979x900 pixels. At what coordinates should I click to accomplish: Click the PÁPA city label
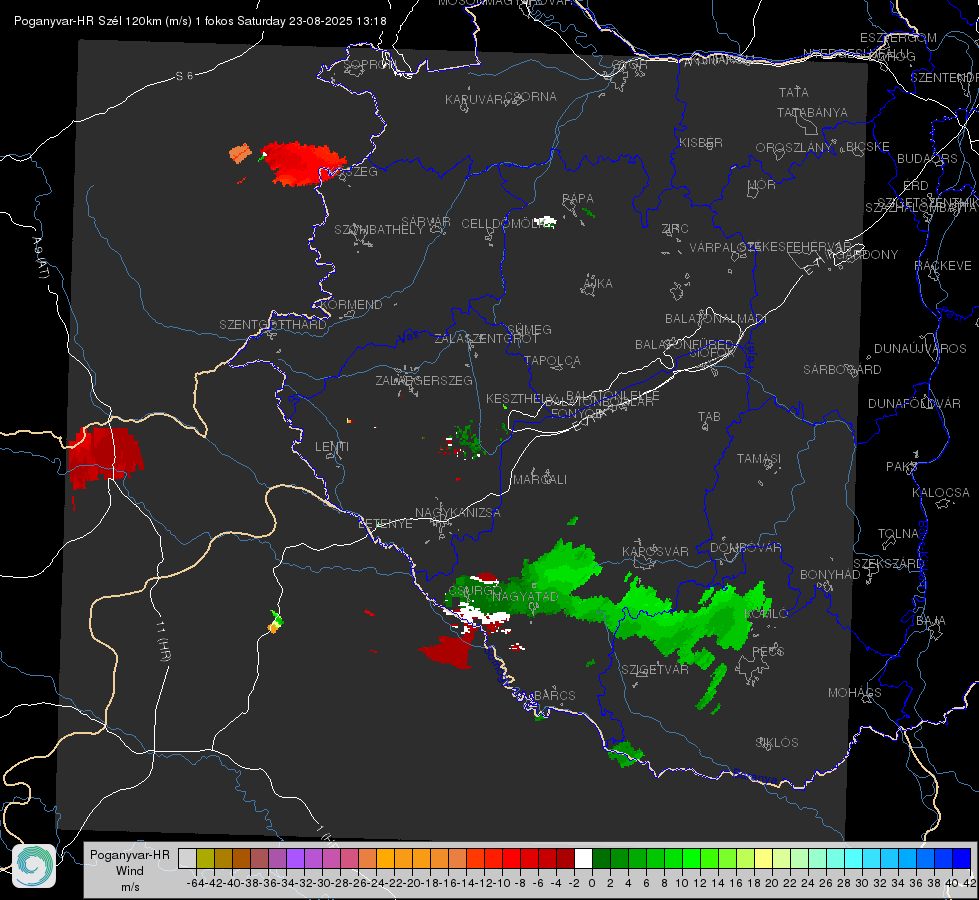tap(578, 199)
